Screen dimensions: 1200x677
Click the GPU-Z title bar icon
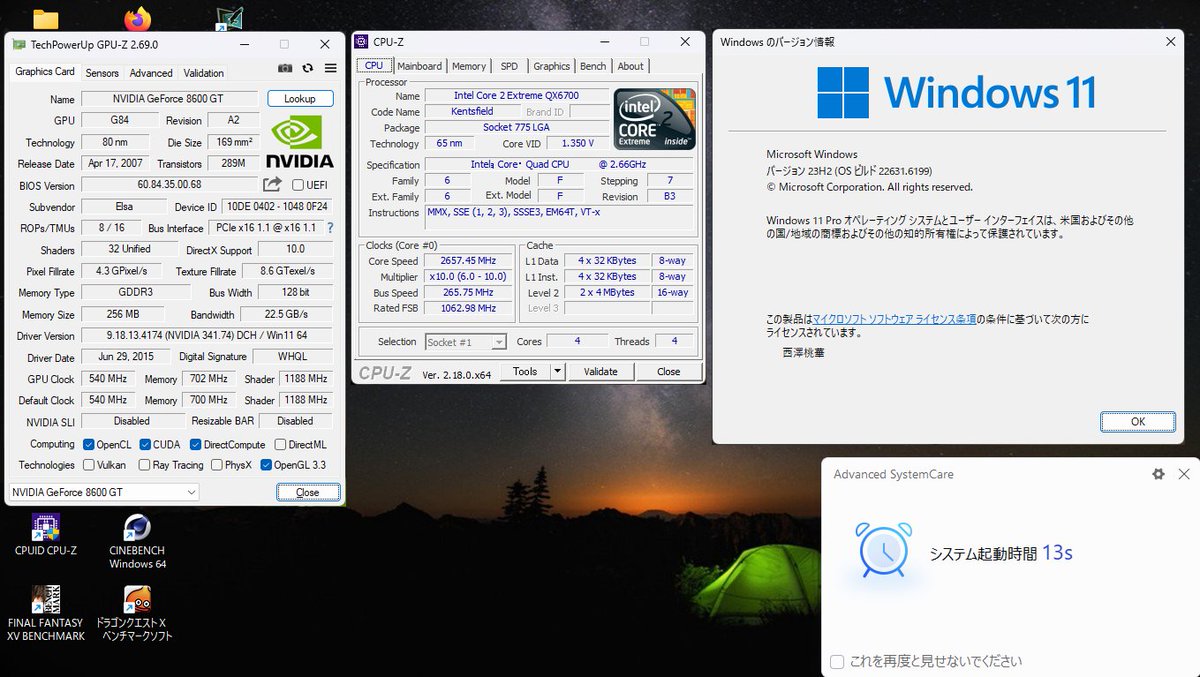click(18, 45)
